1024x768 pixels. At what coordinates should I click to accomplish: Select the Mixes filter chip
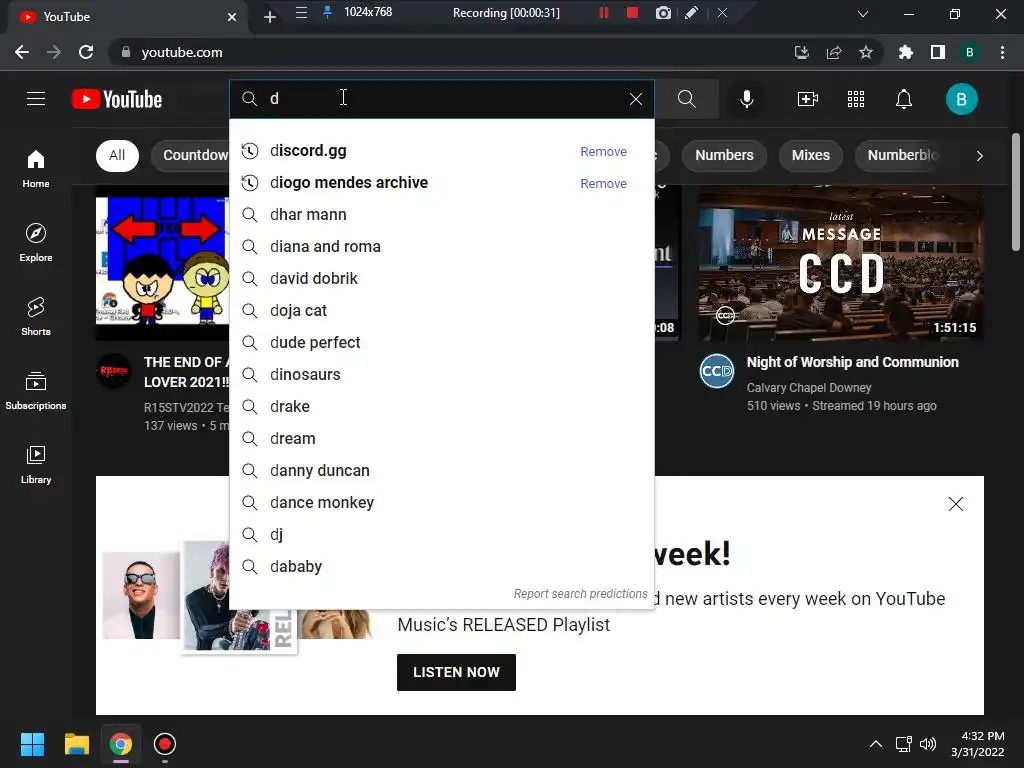[x=810, y=155]
